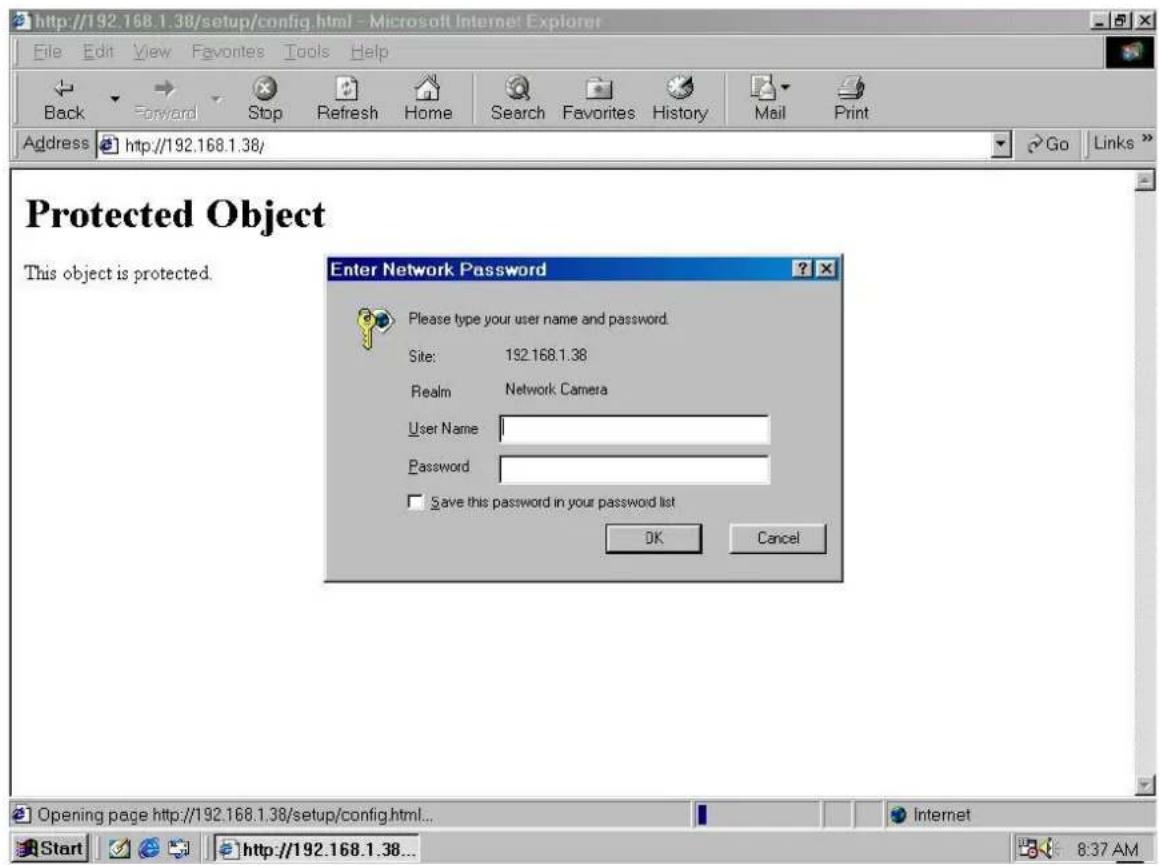Click the status bar 'Opening page' text
The width and height of the screenshot is (1159, 865).
pos(235,815)
